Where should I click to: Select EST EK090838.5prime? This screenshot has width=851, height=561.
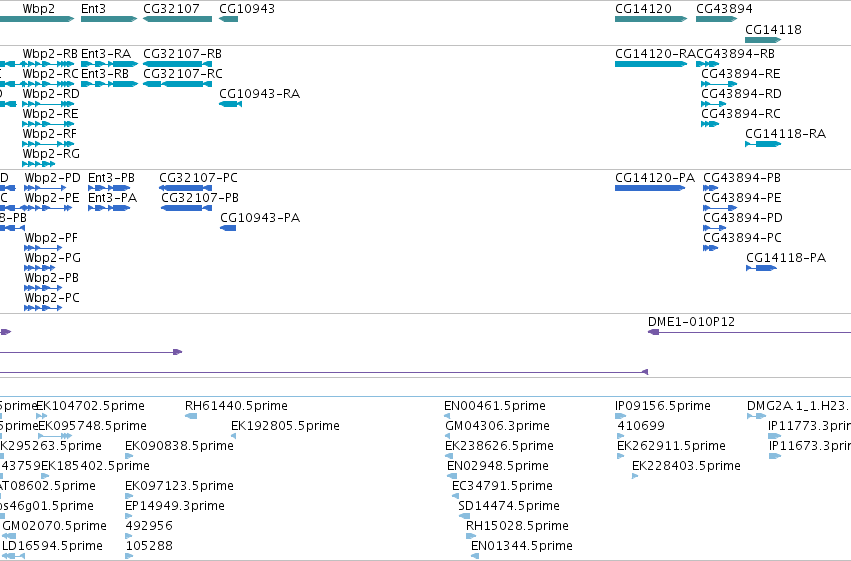tap(129, 456)
